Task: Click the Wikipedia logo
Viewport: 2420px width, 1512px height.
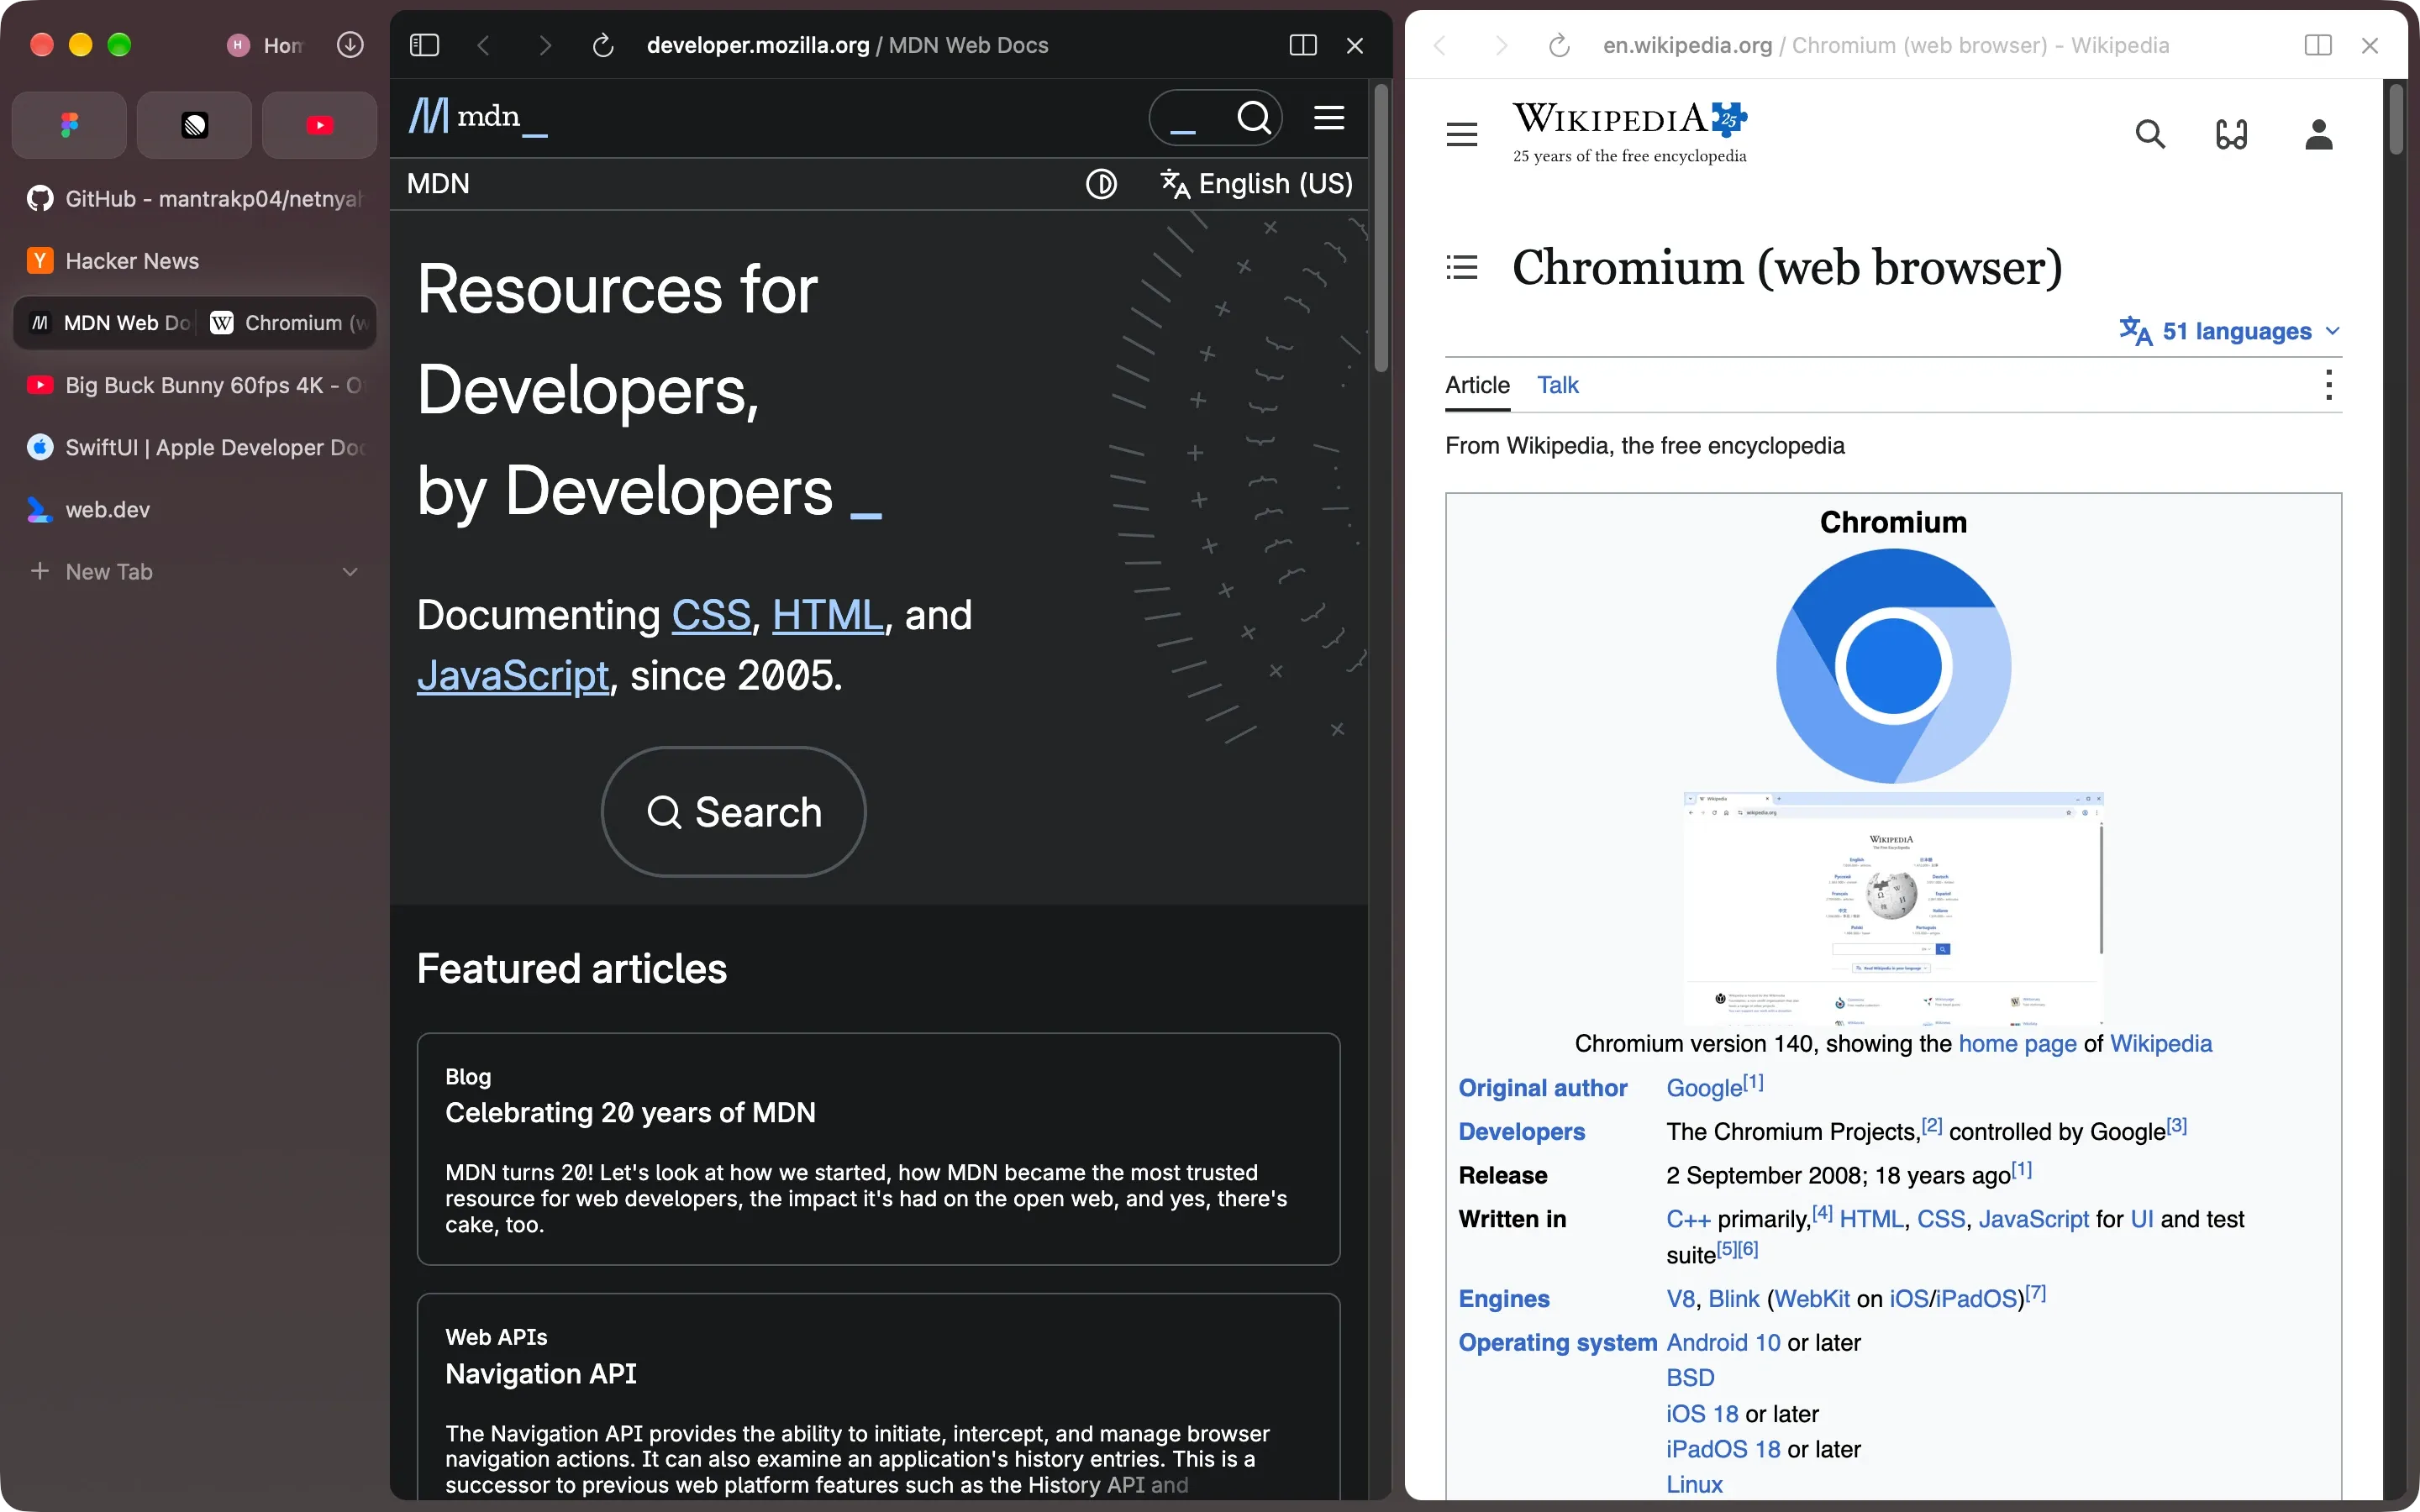Action: 1630,132
